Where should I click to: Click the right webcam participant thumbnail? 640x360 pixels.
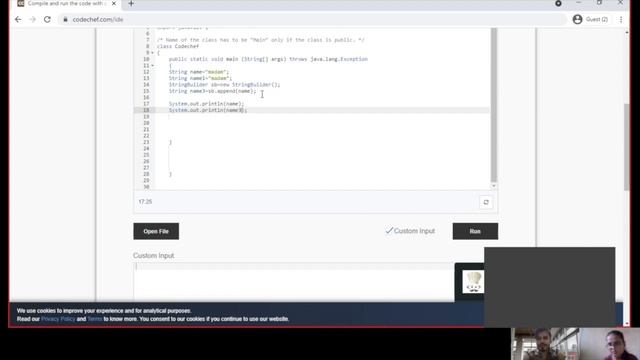(x=609, y=344)
